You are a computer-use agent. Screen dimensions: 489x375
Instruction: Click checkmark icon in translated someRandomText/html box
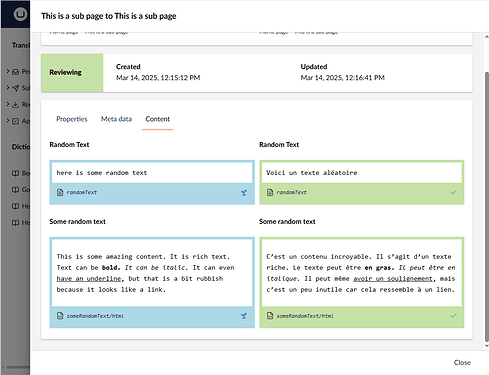point(454,316)
